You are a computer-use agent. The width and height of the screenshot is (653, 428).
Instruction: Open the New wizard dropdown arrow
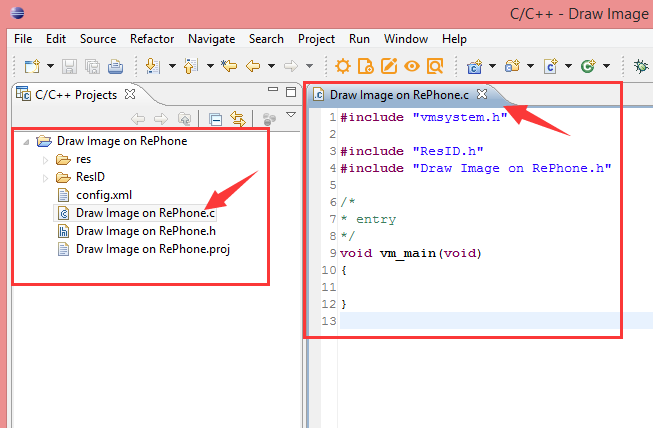click(50, 66)
